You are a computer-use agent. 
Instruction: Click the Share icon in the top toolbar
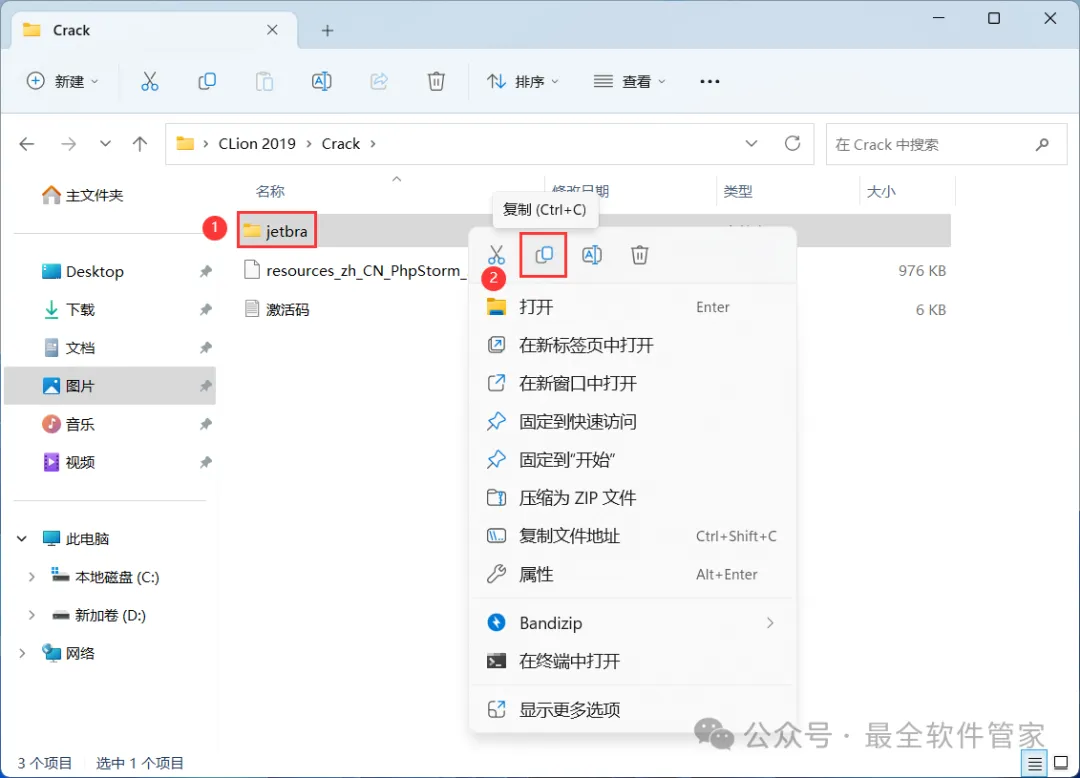point(379,81)
